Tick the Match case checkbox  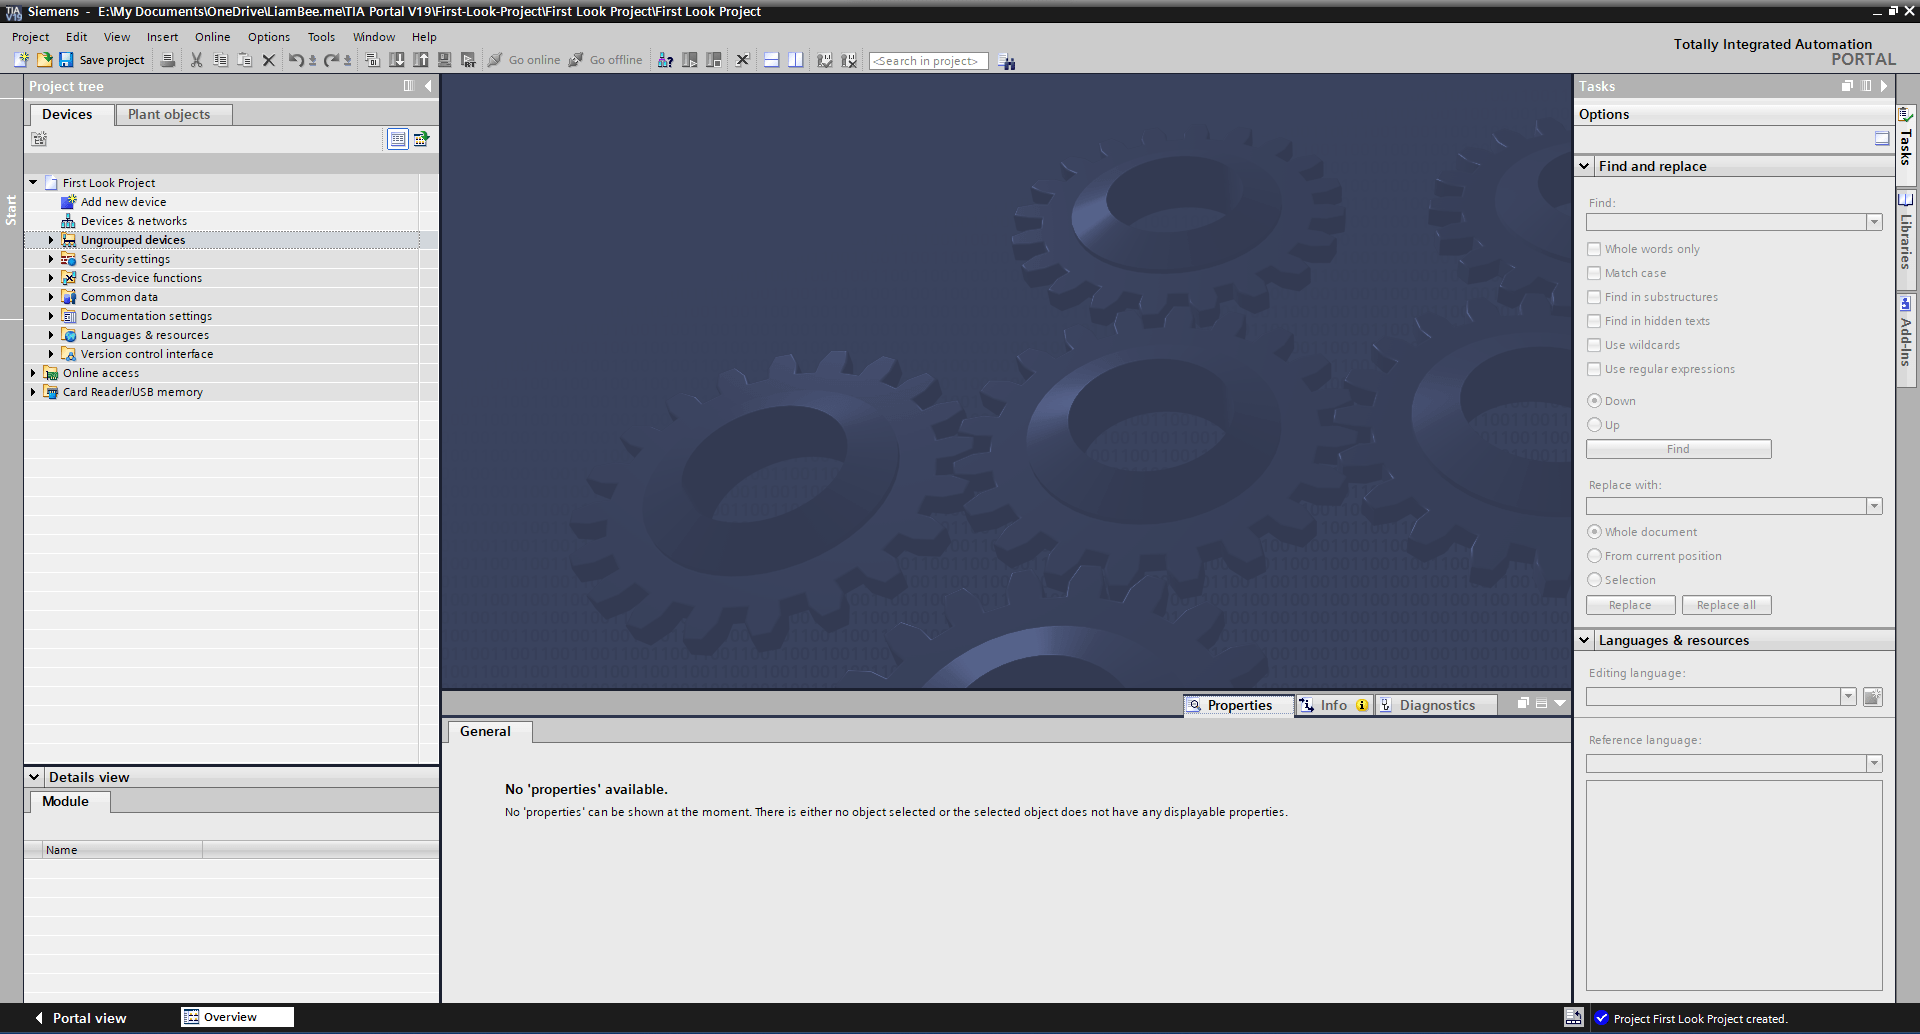(1594, 273)
